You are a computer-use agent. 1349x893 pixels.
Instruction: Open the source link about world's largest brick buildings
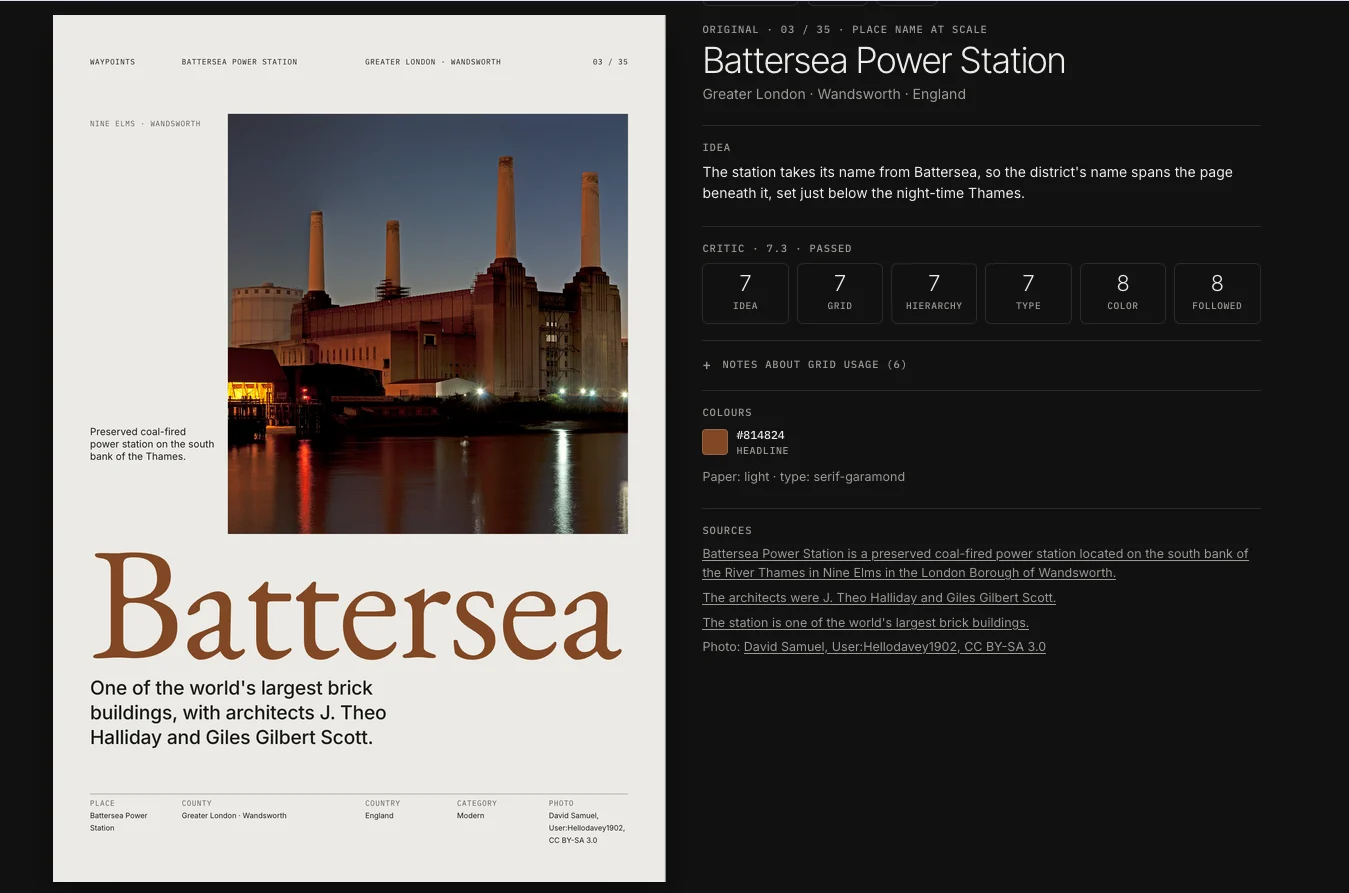click(x=865, y=623)
